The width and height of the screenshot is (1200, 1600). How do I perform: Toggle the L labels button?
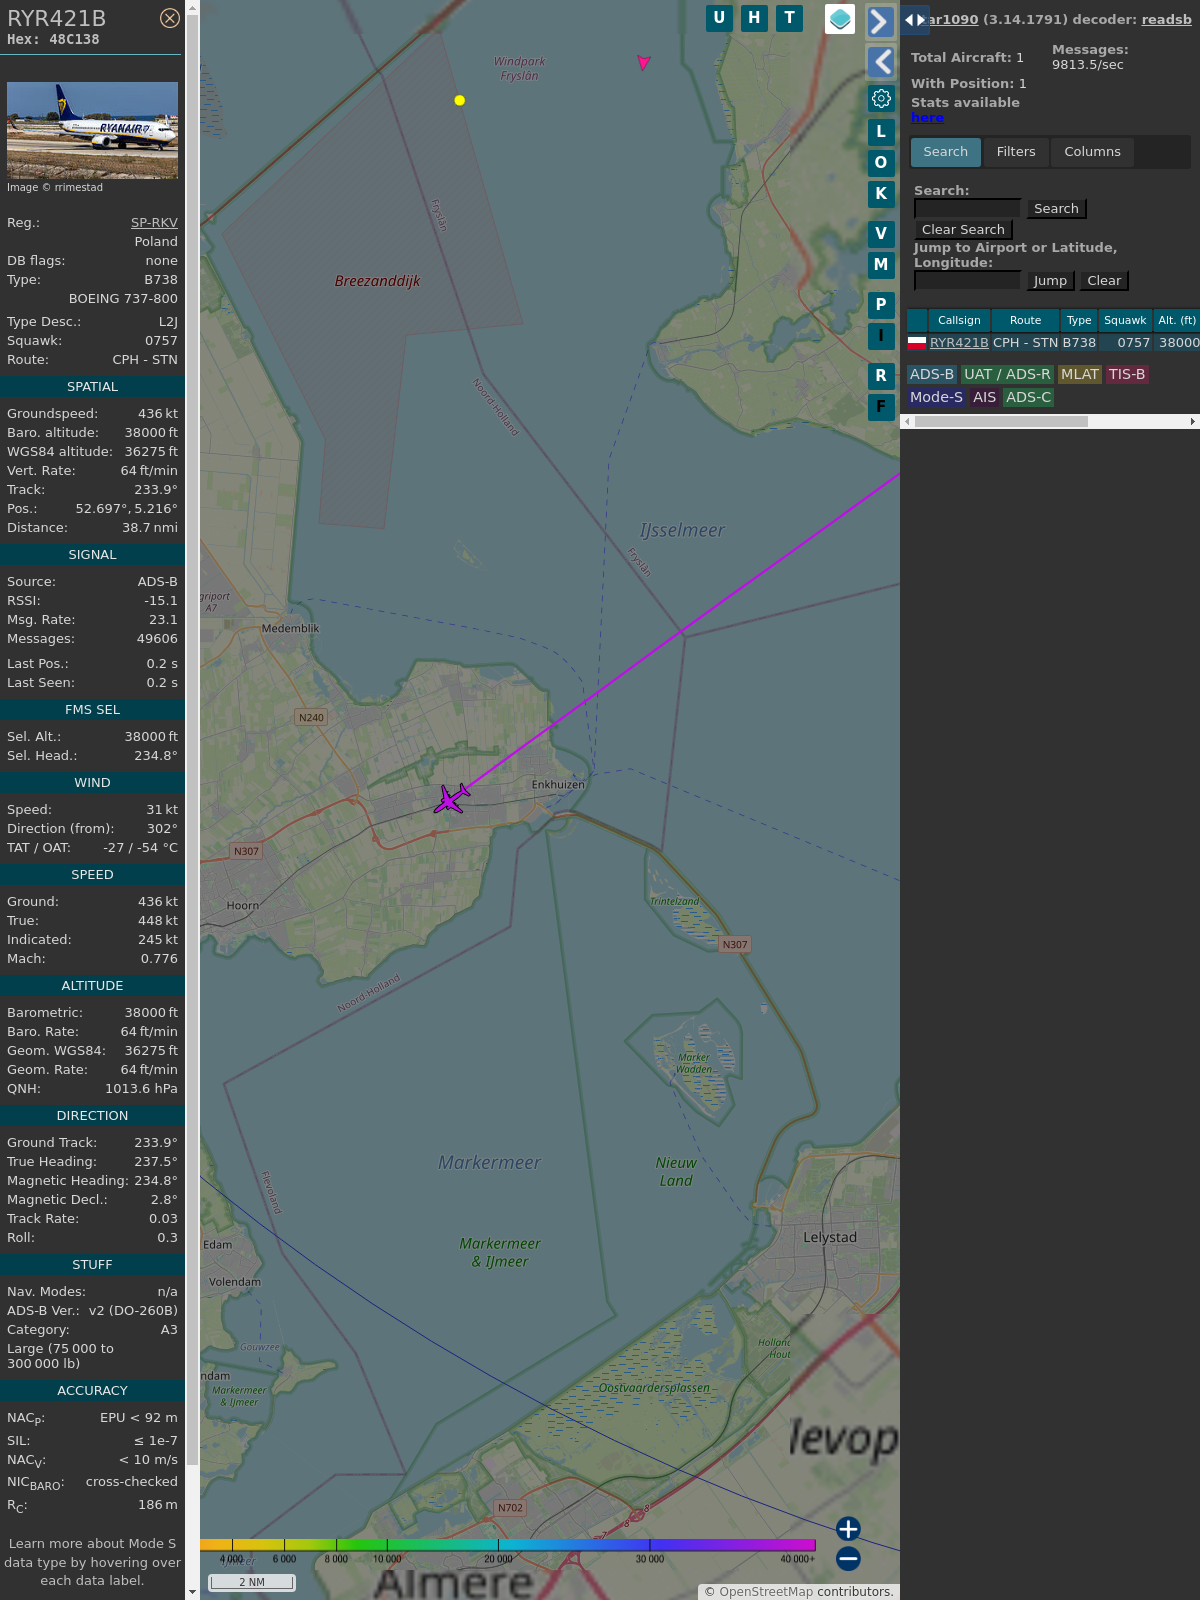pos(881,132)
